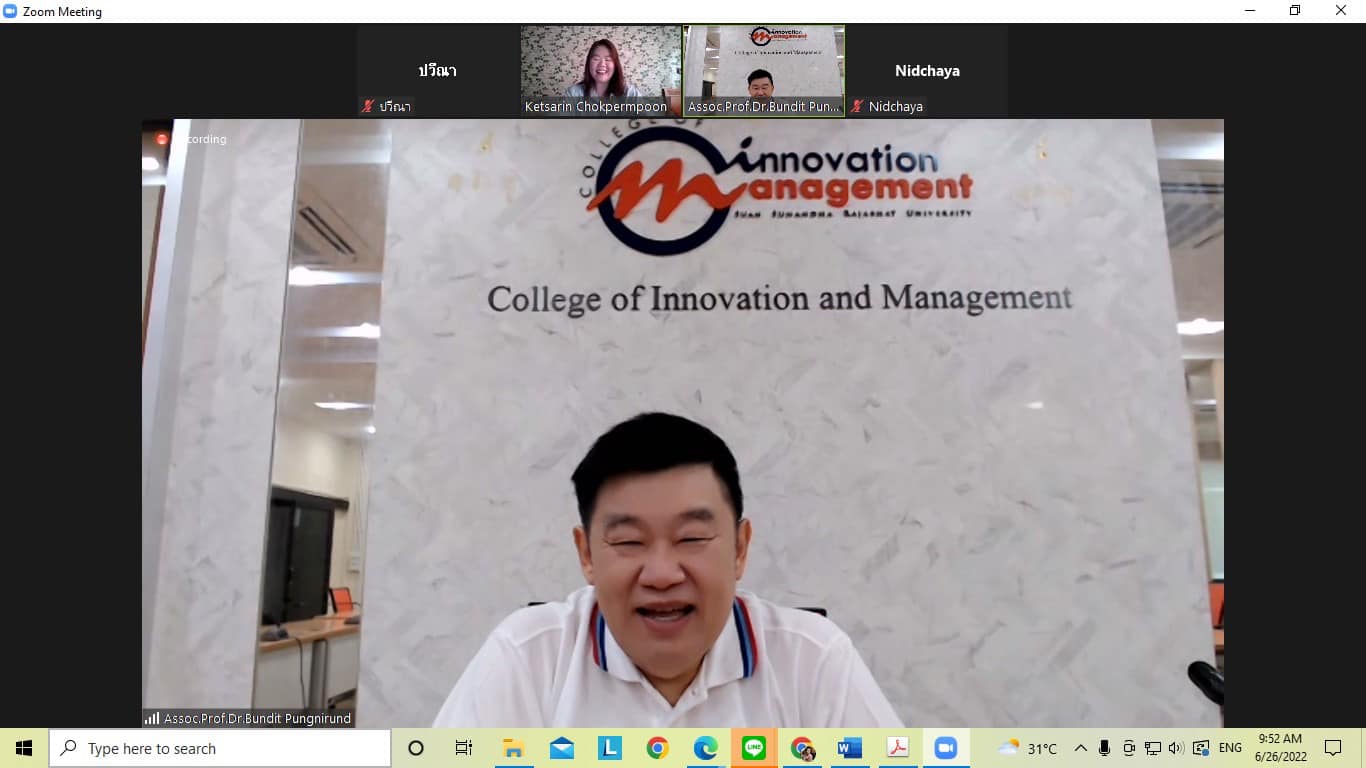This screenshot has height=768, width=1366.
Task: Select the Nidchaya participant tile
Action: coord(927,70)
